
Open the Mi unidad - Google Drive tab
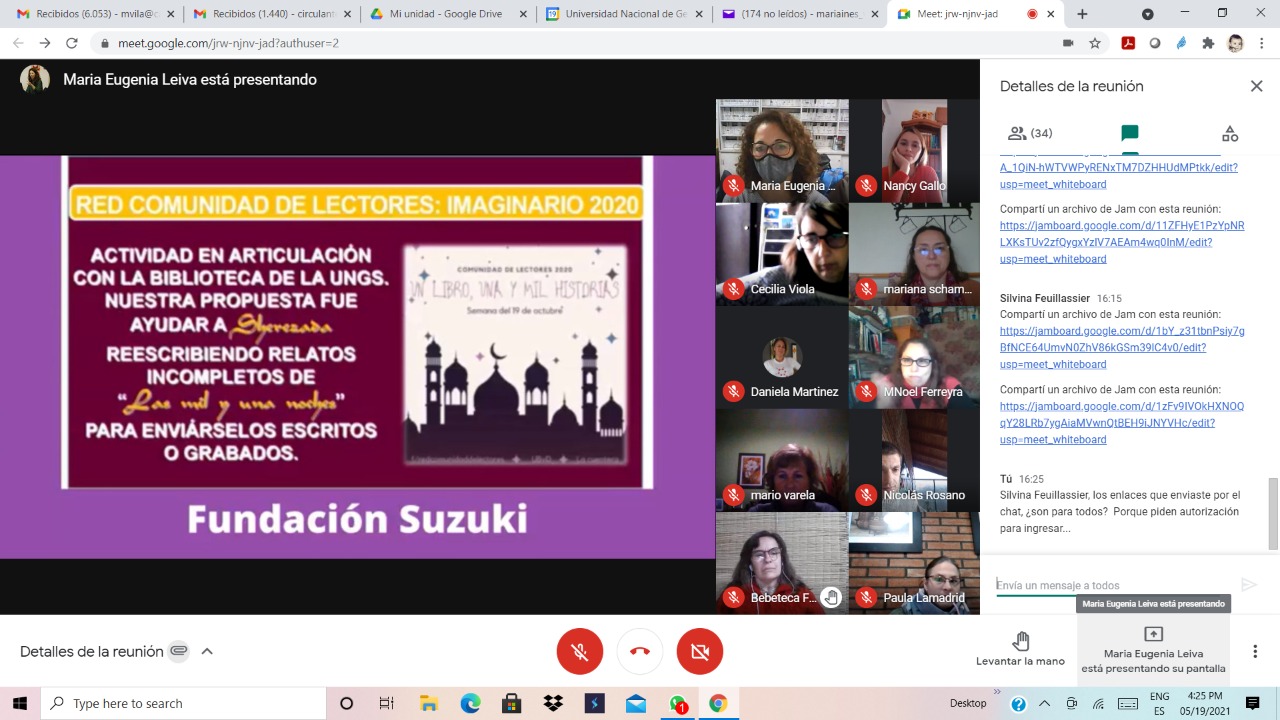click(x=447, y=14)
